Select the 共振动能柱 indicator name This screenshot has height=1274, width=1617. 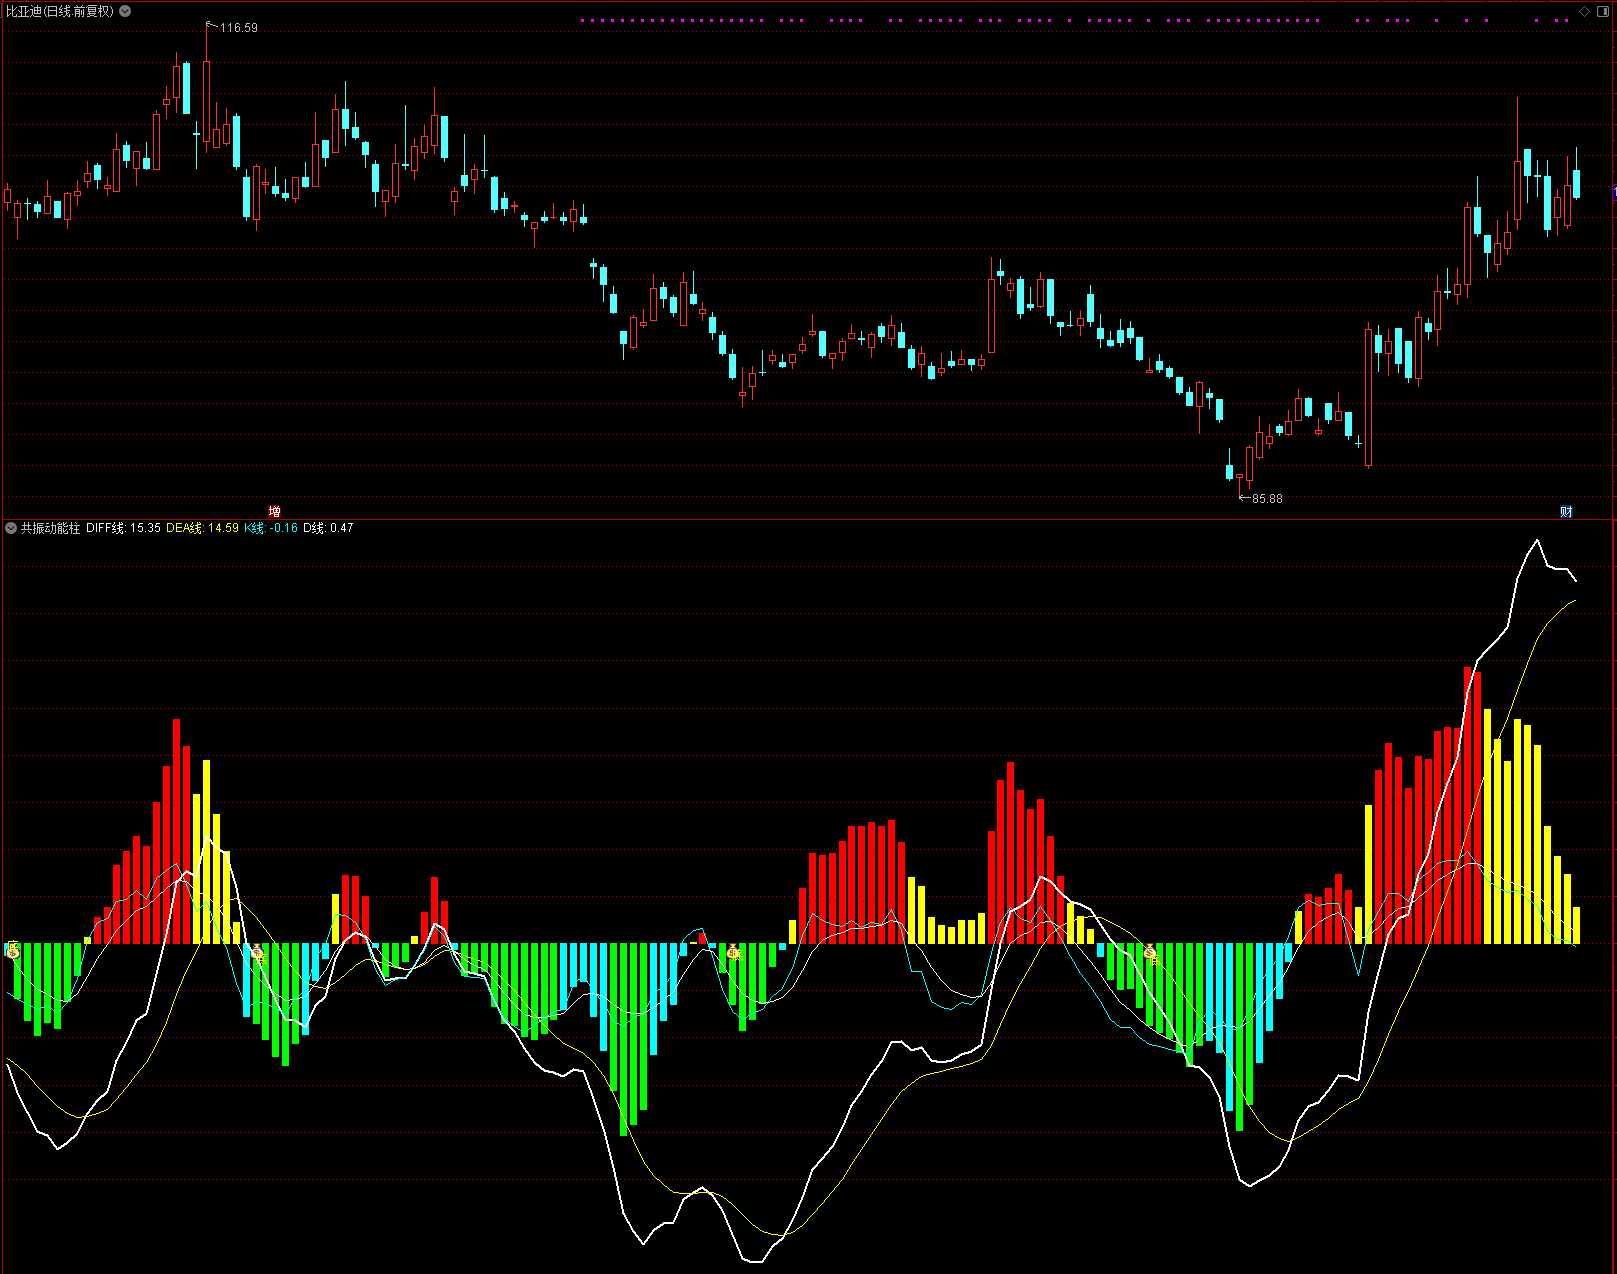click(50, 528)
